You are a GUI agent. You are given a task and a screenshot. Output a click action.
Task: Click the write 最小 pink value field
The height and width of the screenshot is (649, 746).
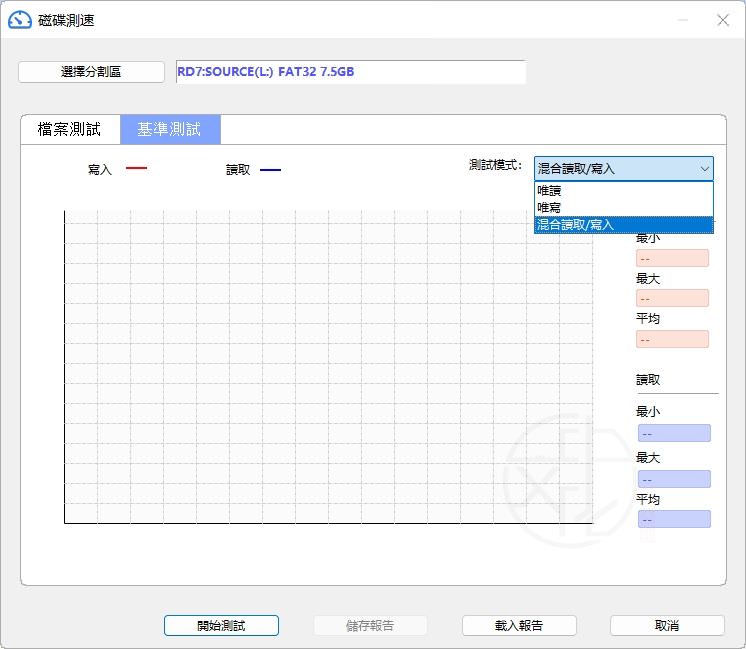coord(672,258)
